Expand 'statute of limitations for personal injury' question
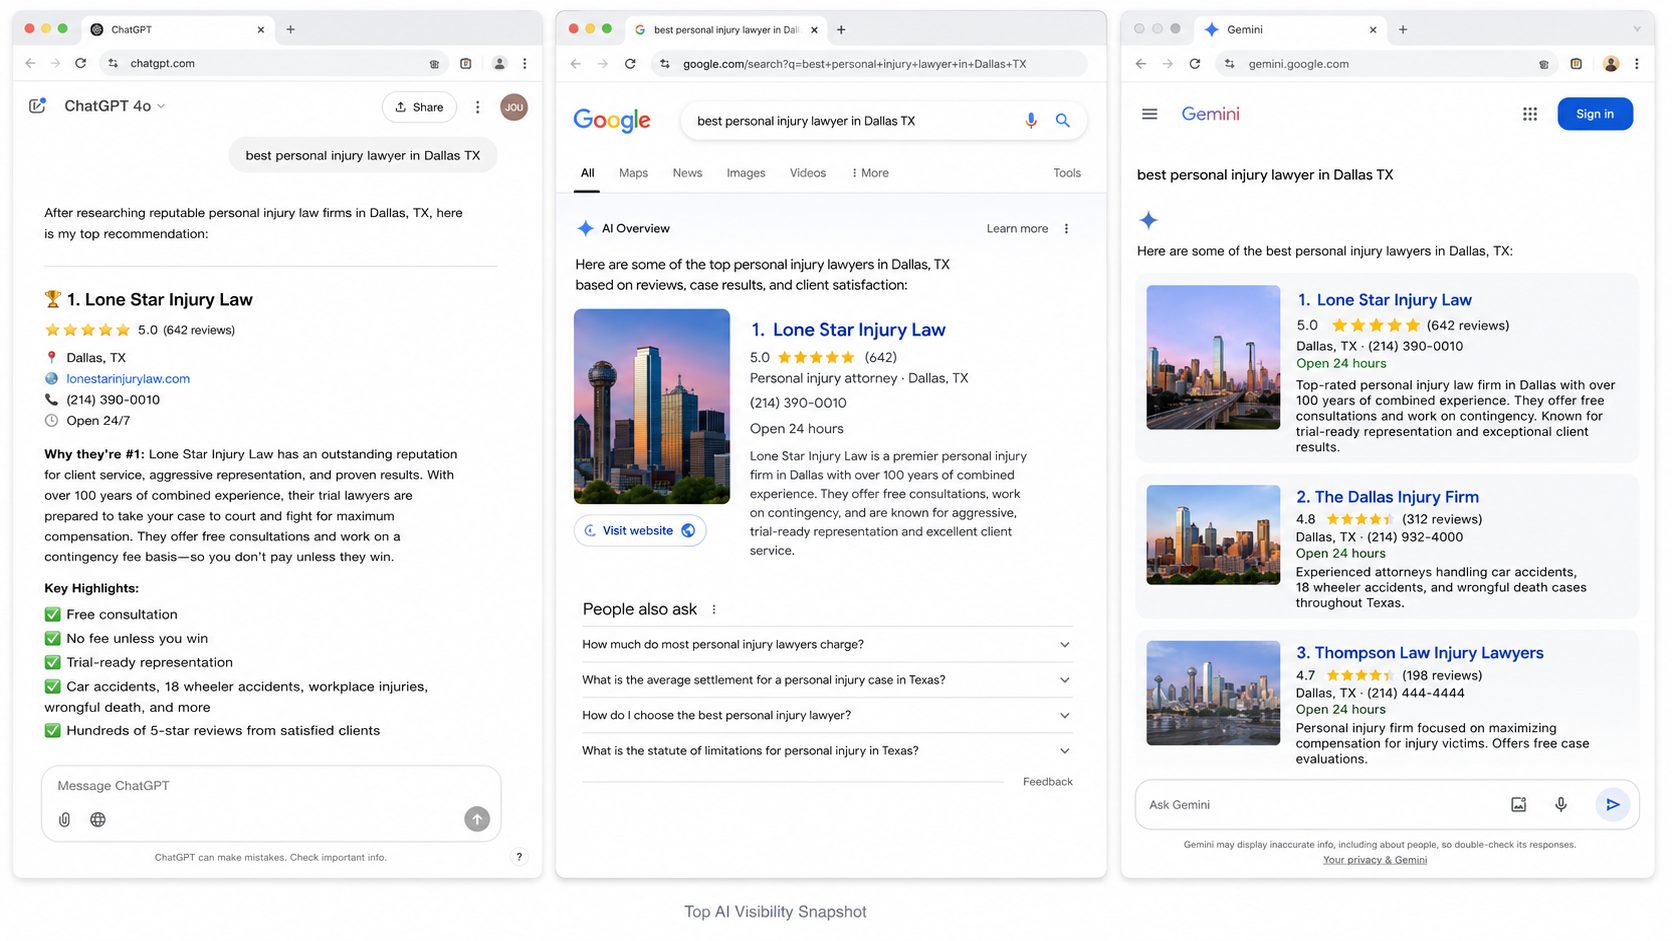1672x941 pixels. [826, 751]
